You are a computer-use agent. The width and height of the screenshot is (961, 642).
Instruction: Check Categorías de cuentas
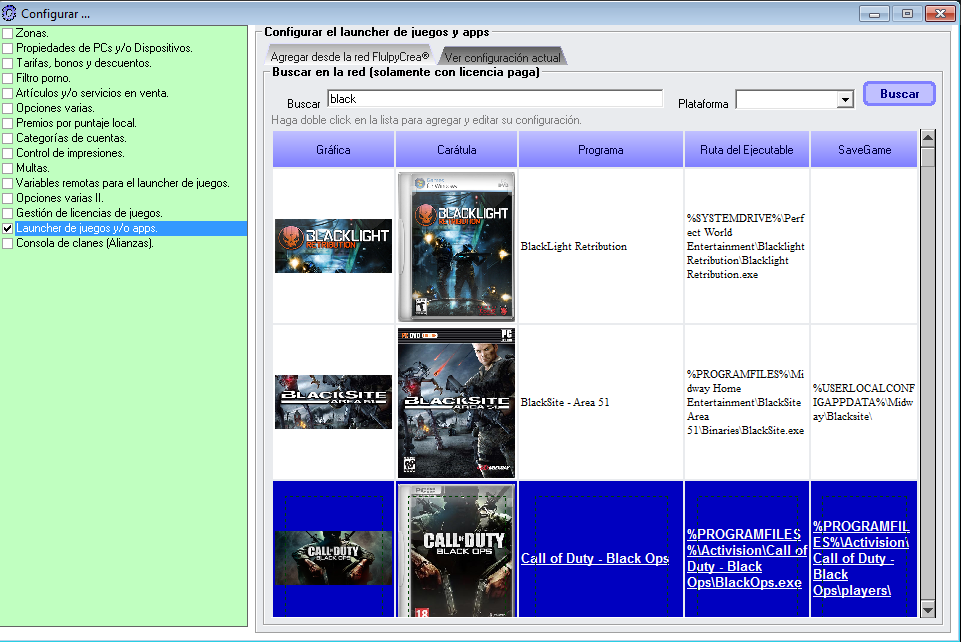[7, 138]
